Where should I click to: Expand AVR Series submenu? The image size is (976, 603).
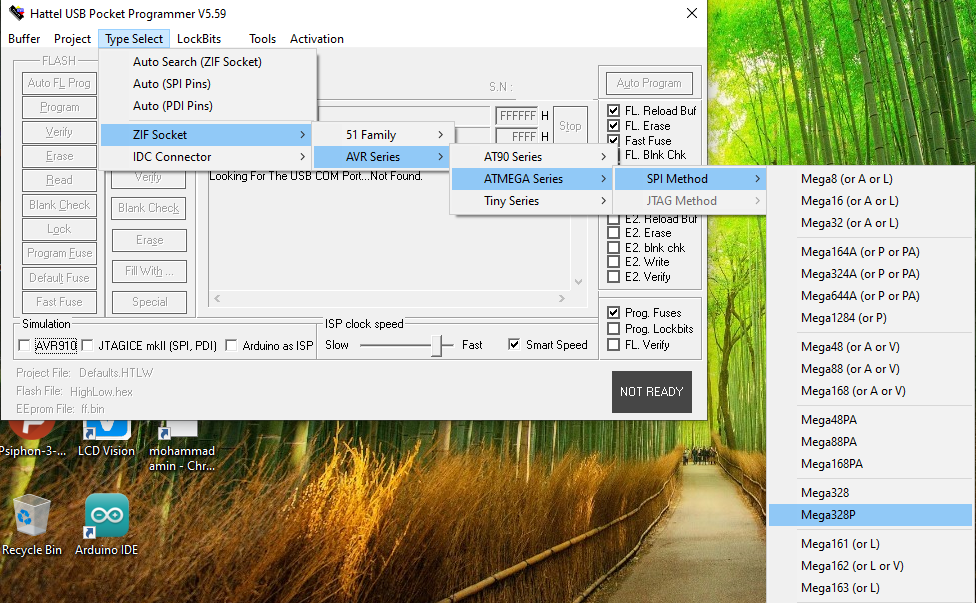click(x=383, y=157)
